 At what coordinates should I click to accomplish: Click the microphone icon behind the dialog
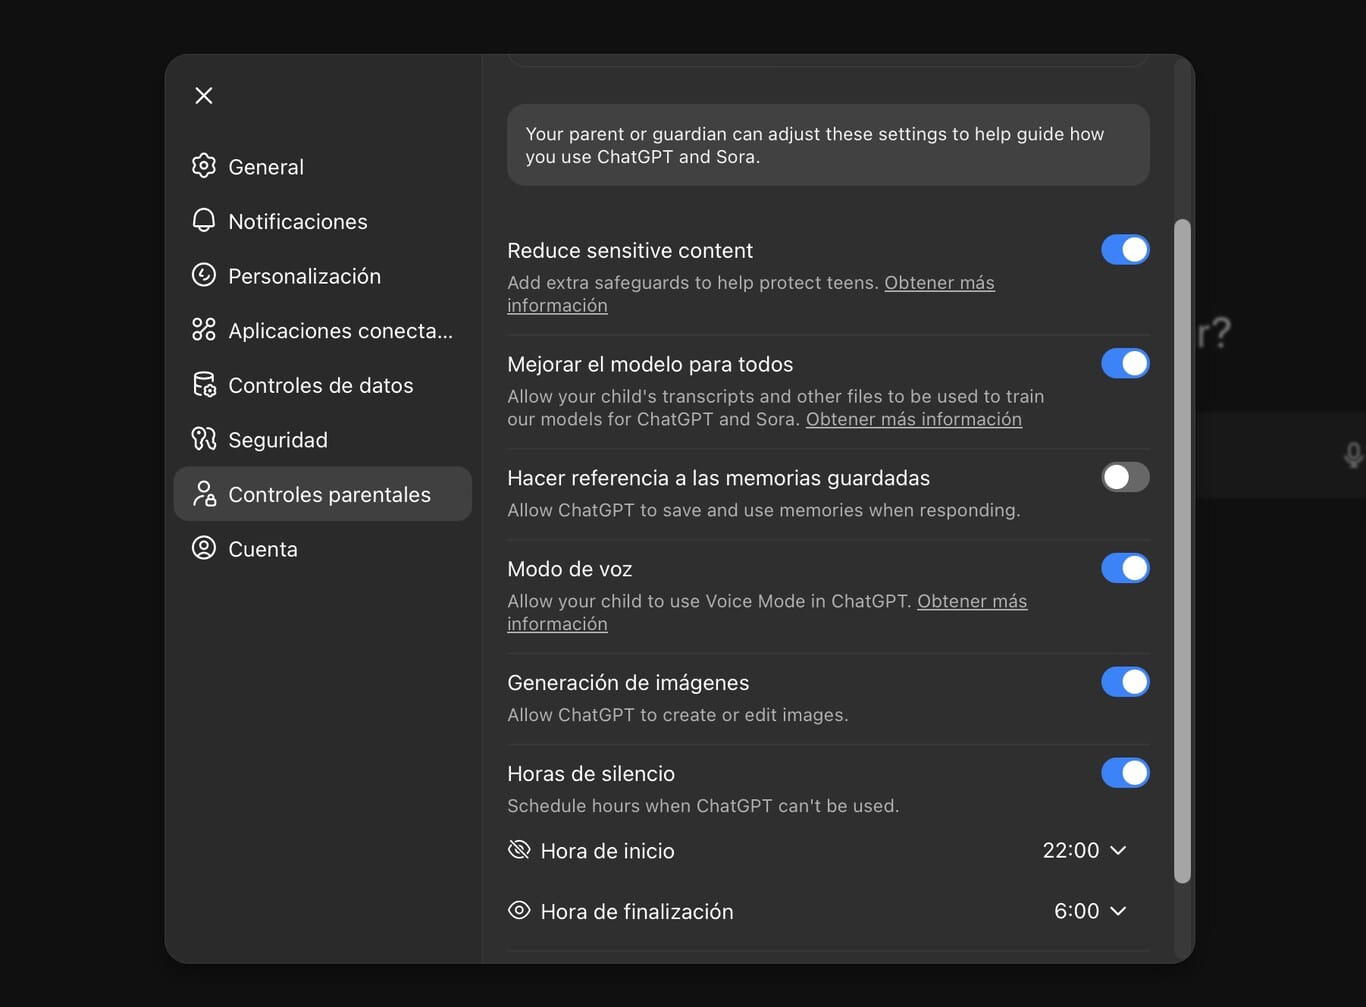pos(1352,456)
